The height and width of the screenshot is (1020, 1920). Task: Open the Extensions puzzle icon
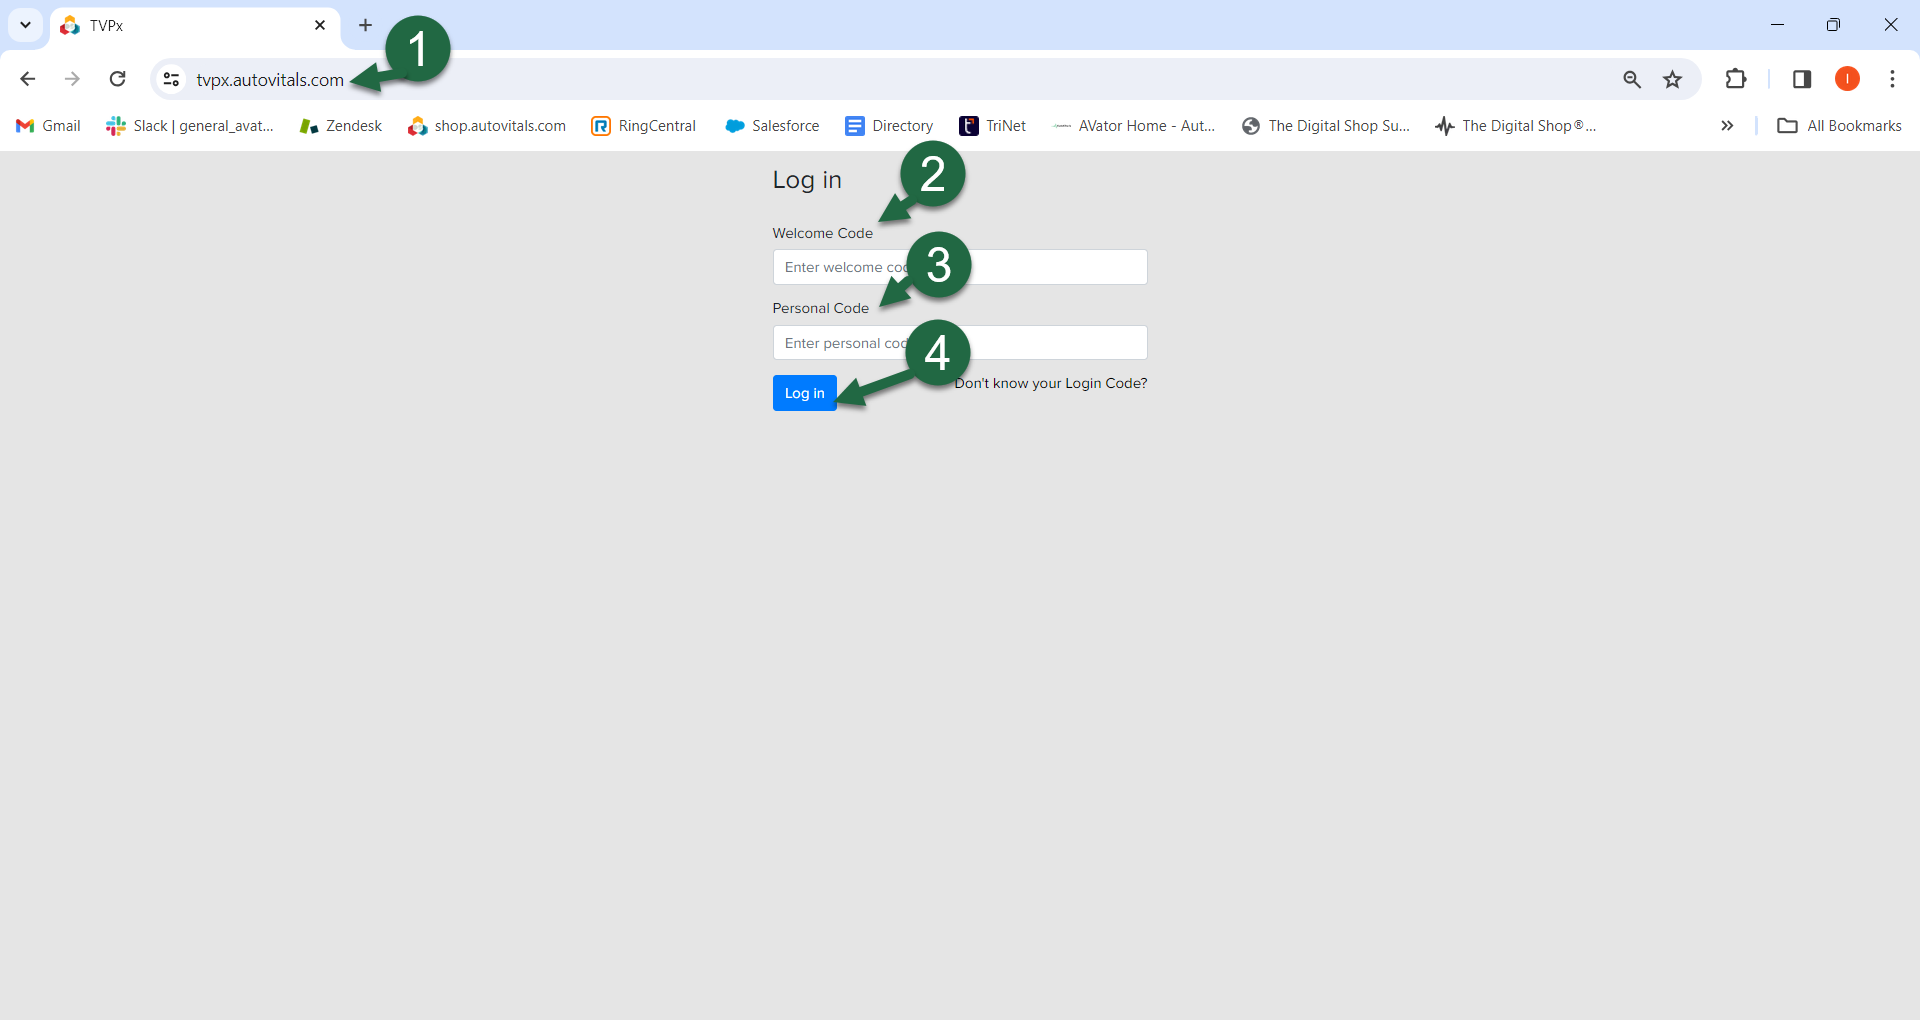coord(1736,79)
